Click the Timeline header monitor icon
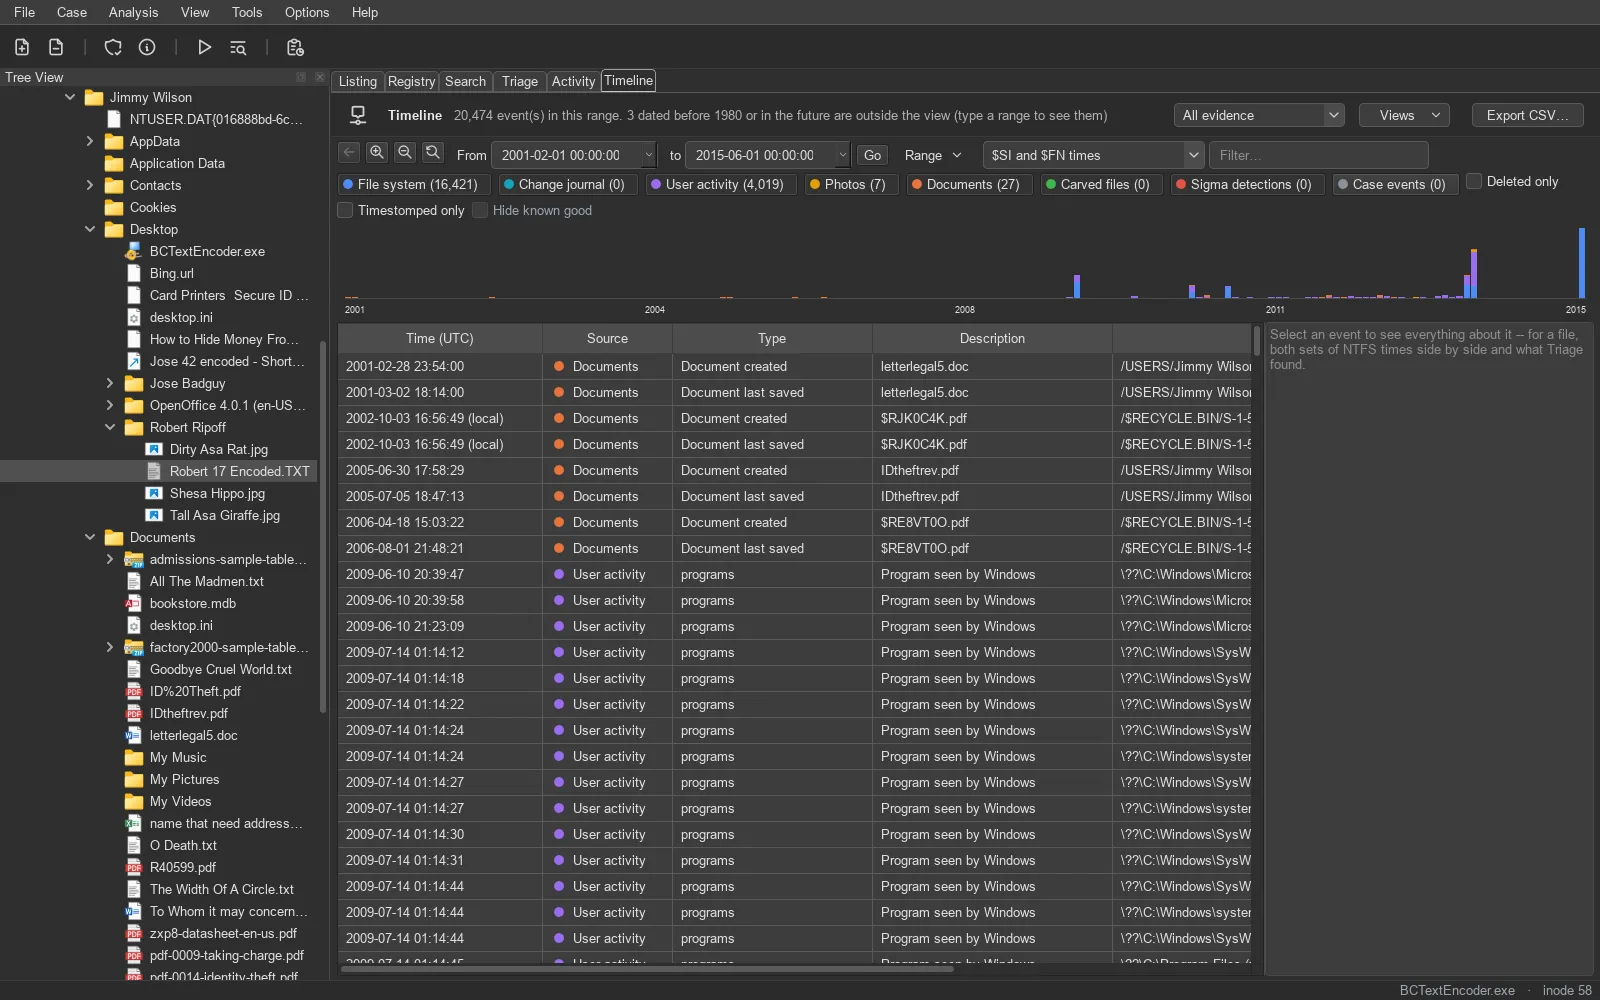Screen dimensions: 1600x1000 click(358, 115)
